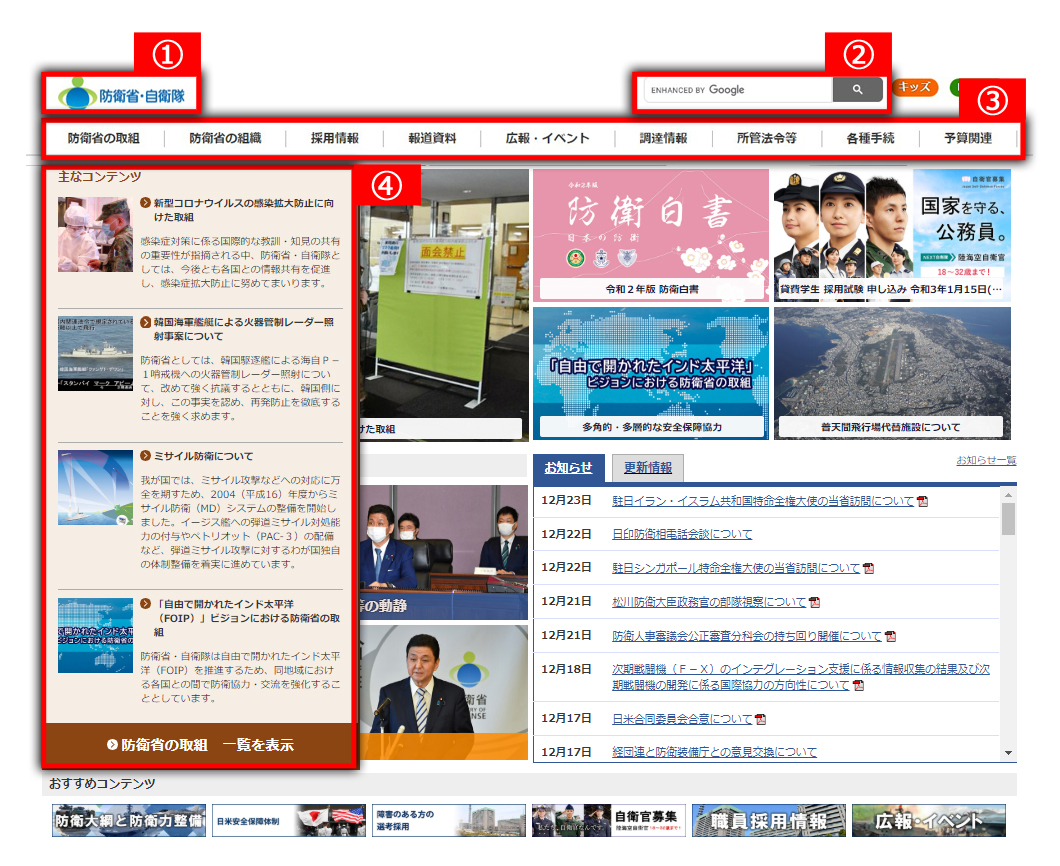Click the news list scrollbar thumb
Viewport: 1060px width, 866px height.
tap(1009, 519)
